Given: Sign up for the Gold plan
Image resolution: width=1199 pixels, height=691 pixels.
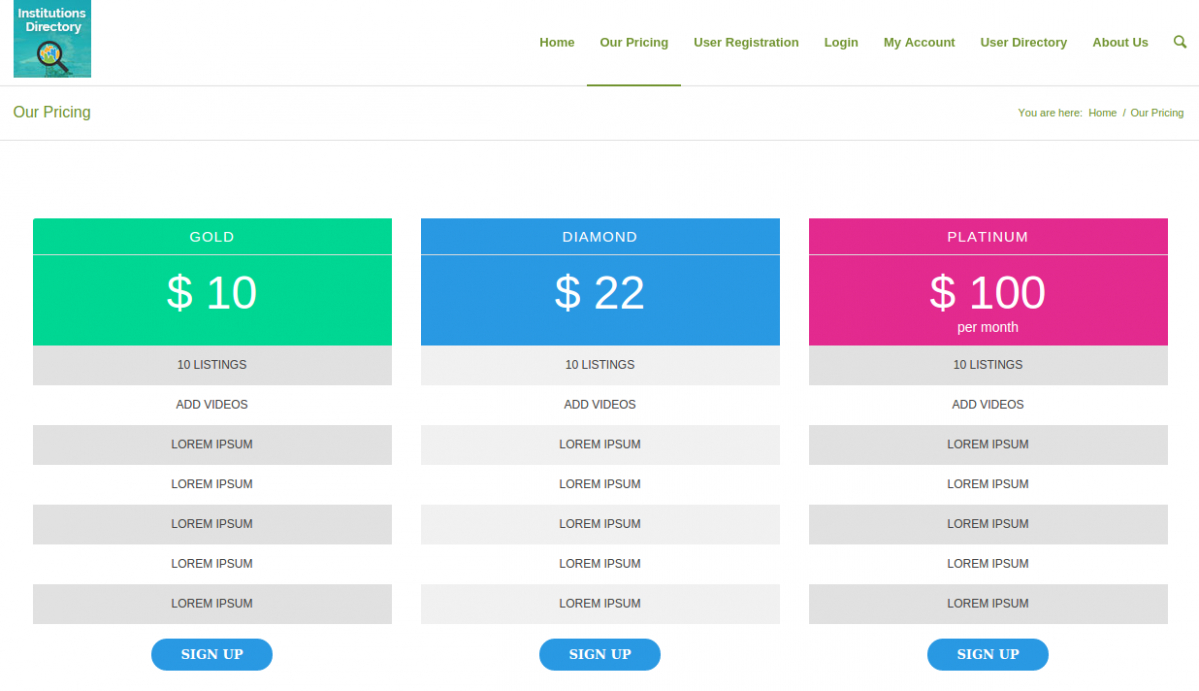Looking at the screenshot, I should coord(212,654).
